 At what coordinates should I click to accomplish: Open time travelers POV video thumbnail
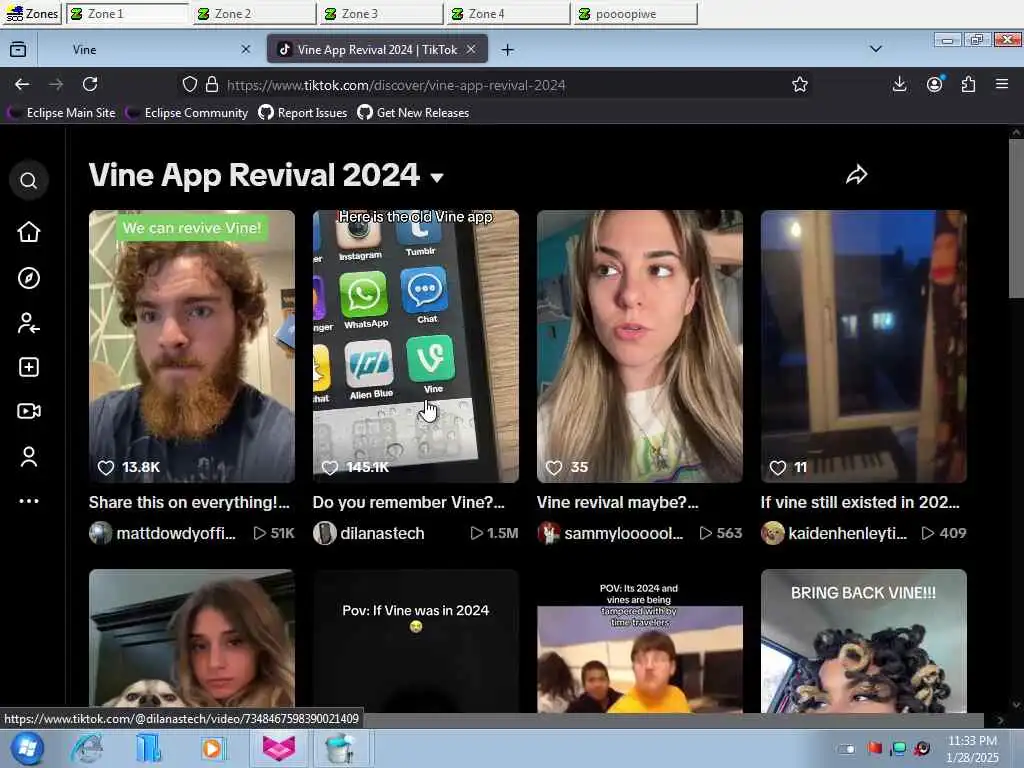(x=639, y=641)
